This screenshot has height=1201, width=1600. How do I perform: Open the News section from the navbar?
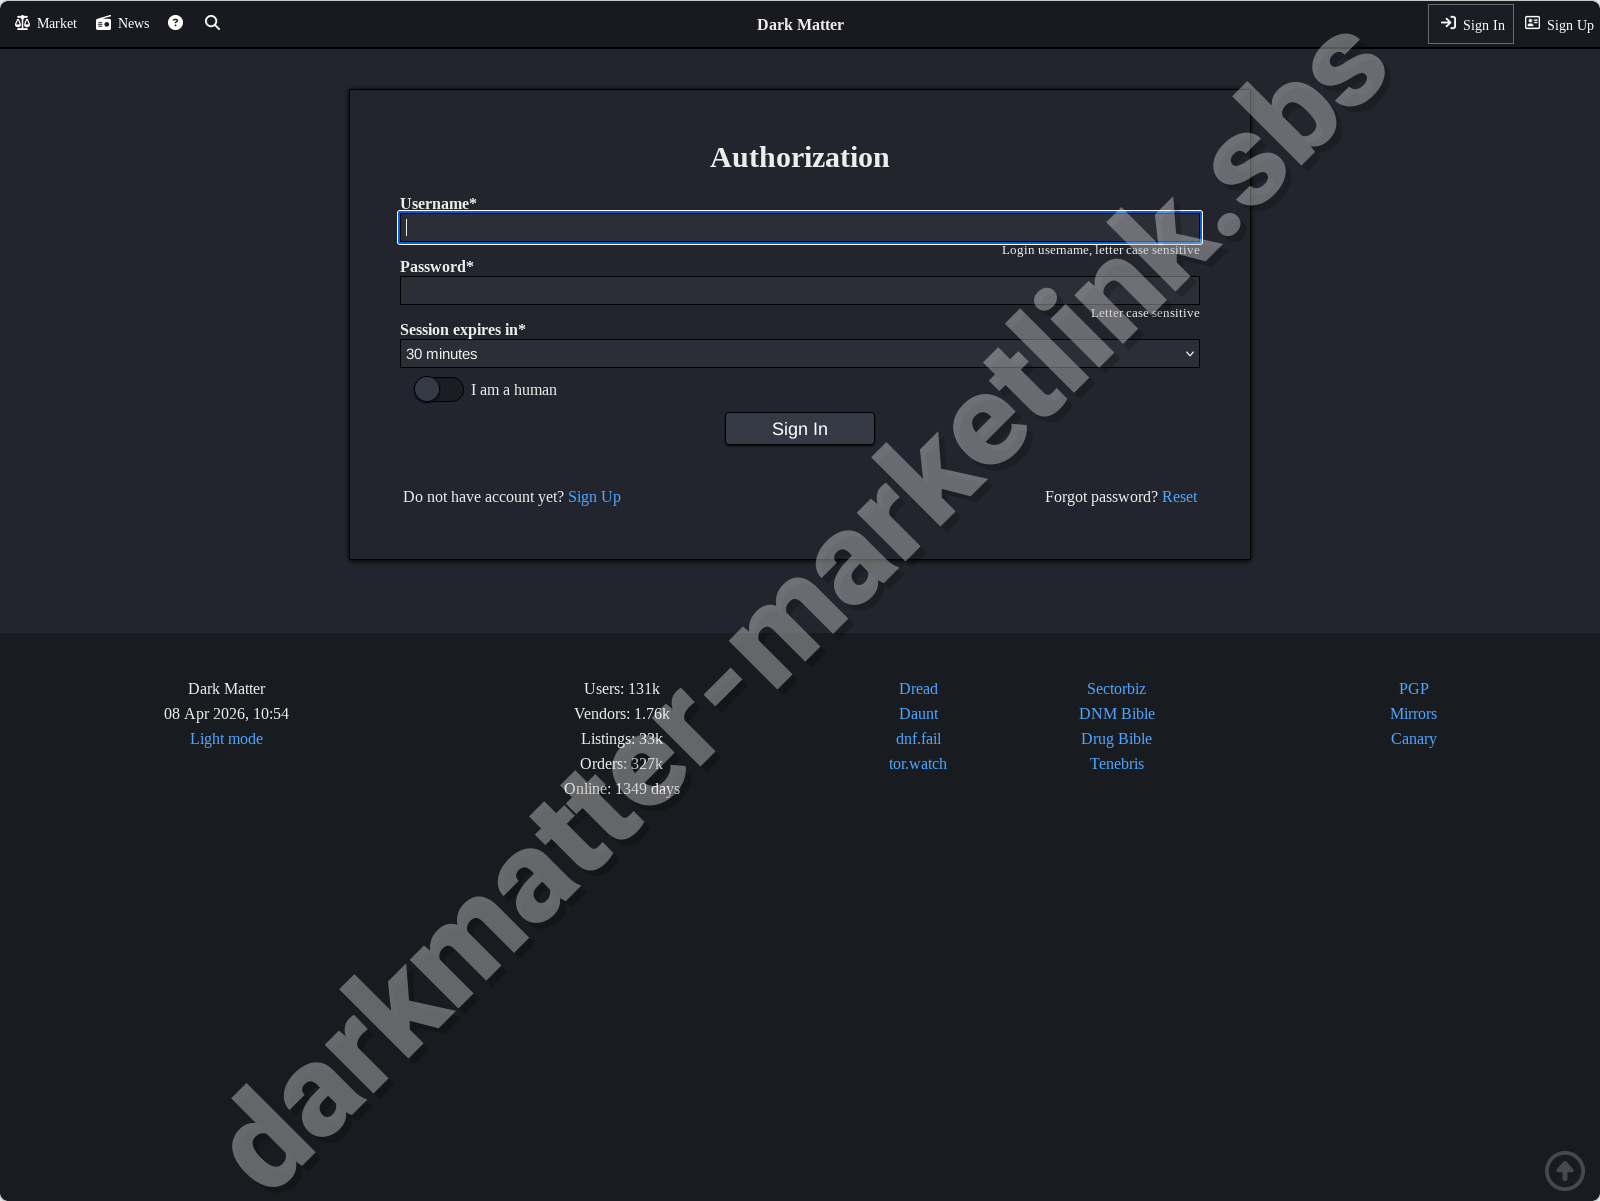click(x=122, y=22)
